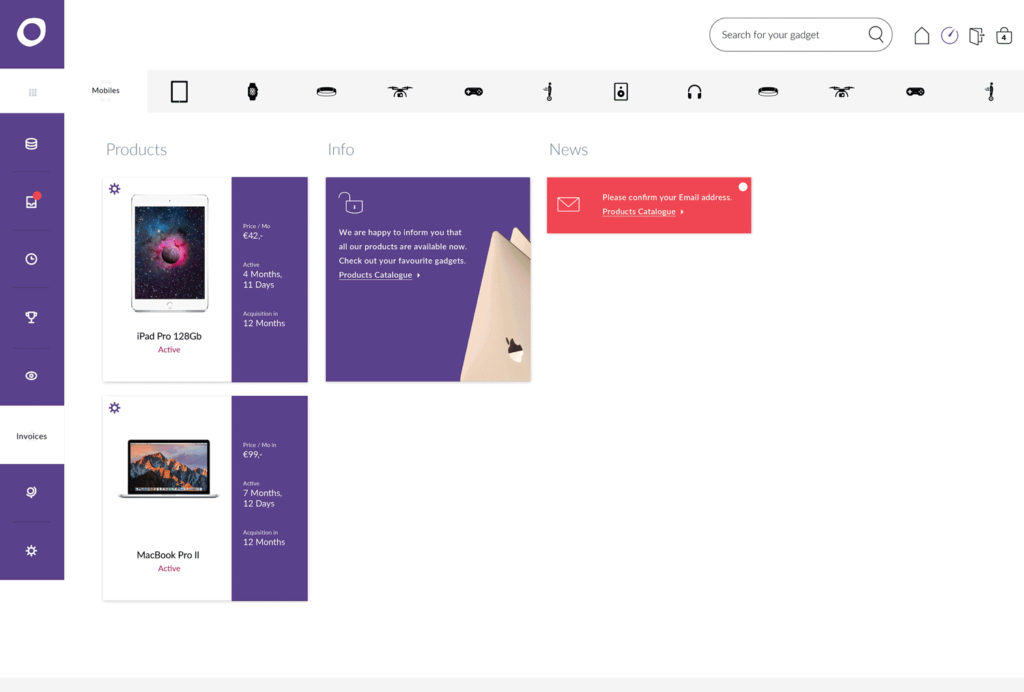Viewport: 1024px width, 692px height.
Task: Open MacBook Pro II card gear options
Action: coord(115,408)
